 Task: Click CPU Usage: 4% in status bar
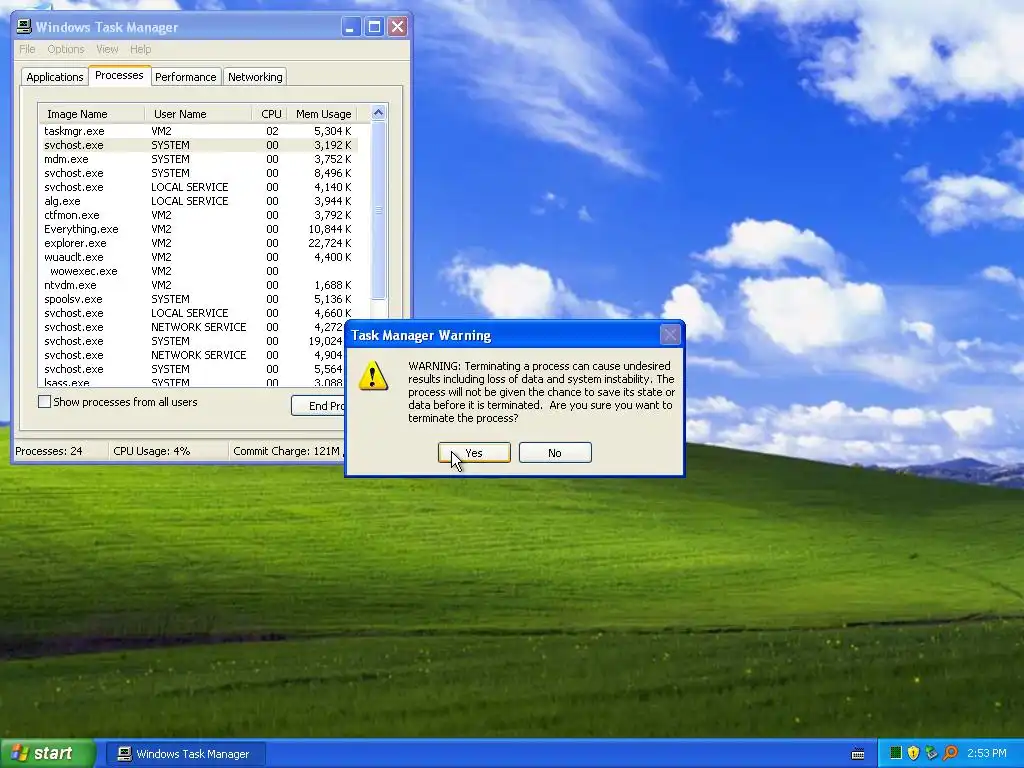tap(152, 451)
